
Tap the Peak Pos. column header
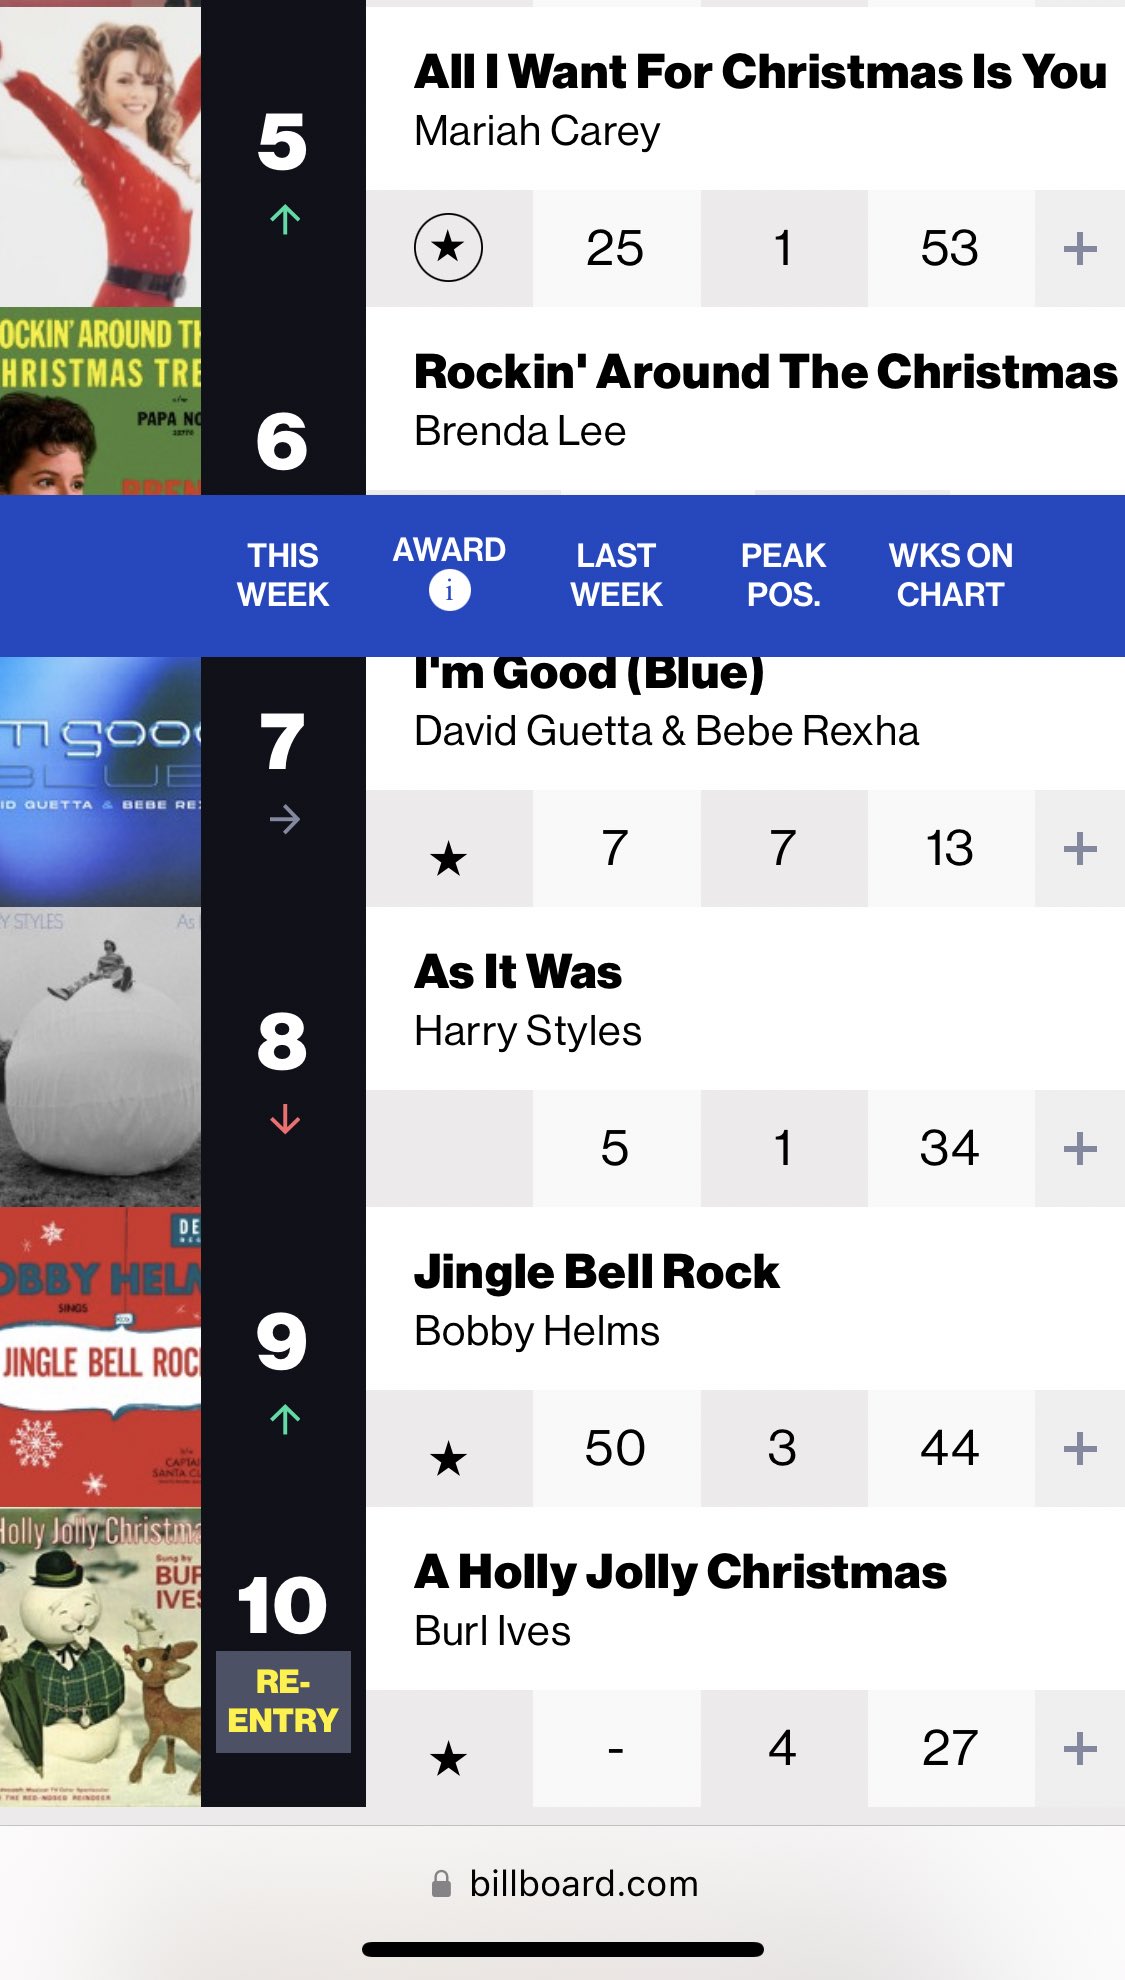point(783,575)
